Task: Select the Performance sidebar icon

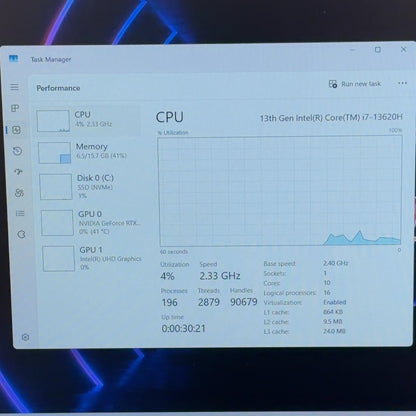Action: click(16, 130)
